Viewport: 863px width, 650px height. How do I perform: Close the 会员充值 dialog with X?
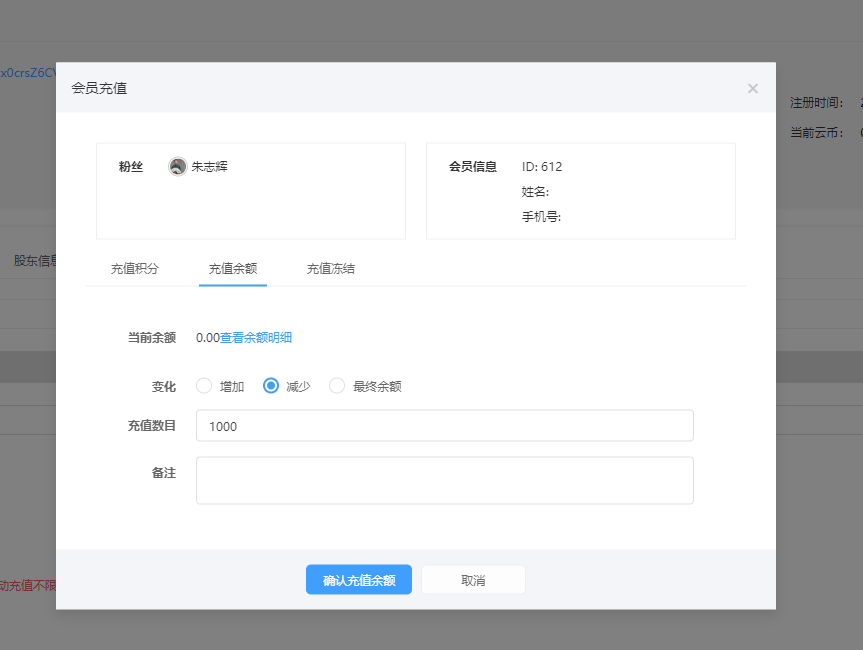752,89
